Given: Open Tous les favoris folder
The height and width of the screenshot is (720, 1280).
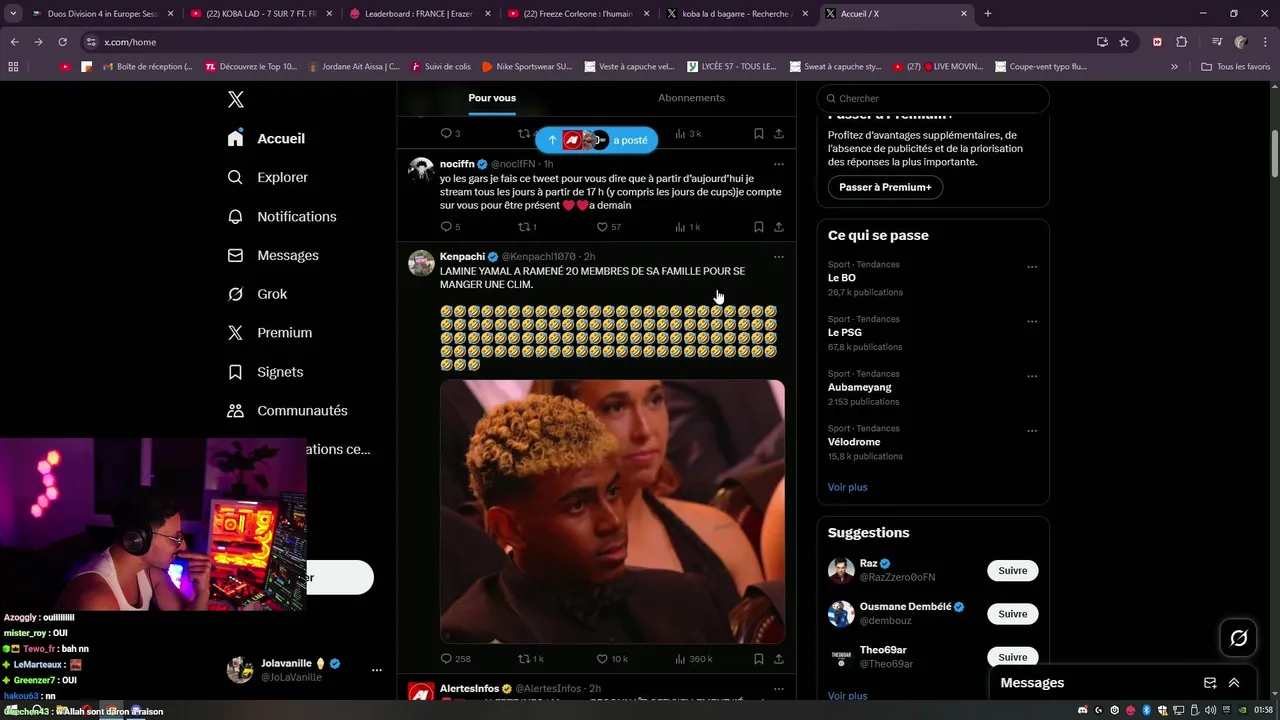Looking at the screenshot, I should click(x=1236, y=67).
